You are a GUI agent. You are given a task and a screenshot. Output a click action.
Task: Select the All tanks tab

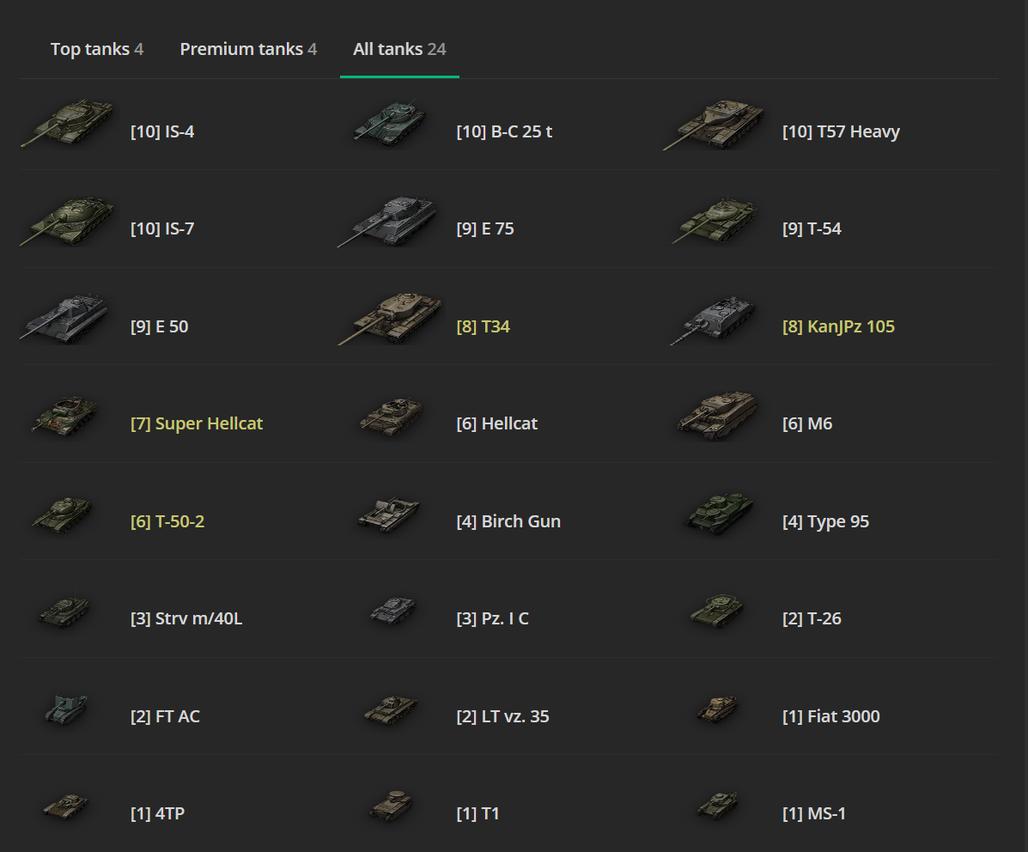399,49
